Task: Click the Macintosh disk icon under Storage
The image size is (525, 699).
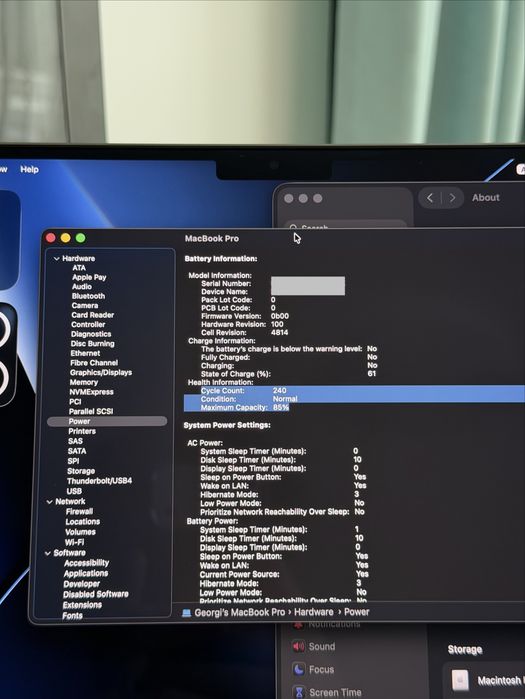Action: [x=460, y=681]
